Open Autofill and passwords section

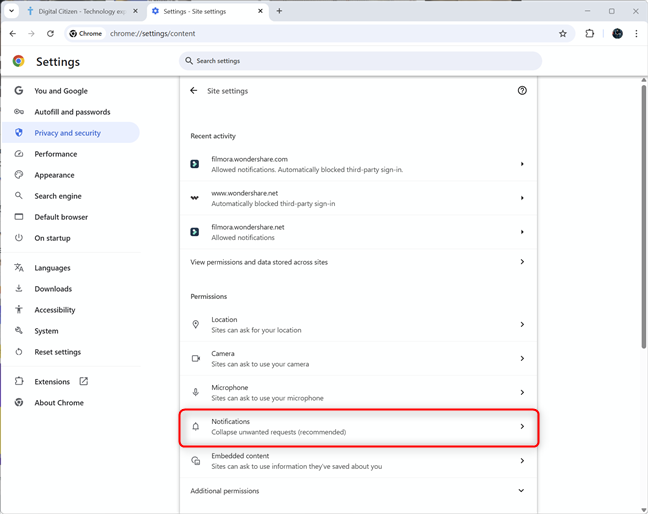pyautogui.click(x=71, y=112)
